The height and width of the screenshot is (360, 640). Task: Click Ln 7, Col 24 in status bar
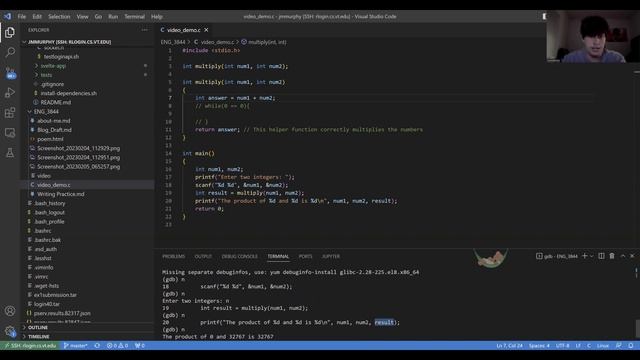point(509,346)
